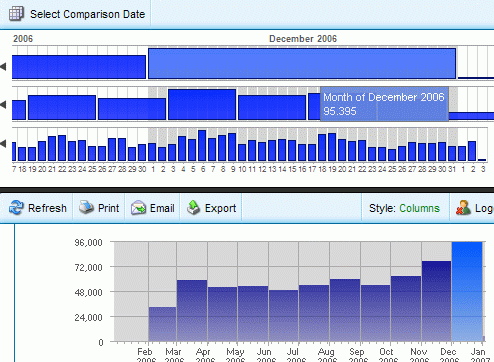Click the December 2006 timeline heading
494x362 pixels.
[x=303, y=39]
